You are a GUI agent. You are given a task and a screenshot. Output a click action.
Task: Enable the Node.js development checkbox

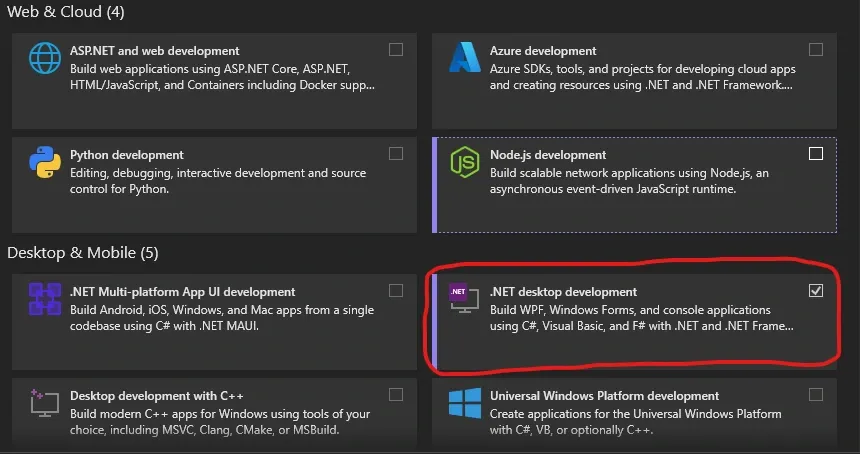pos(816,154)
